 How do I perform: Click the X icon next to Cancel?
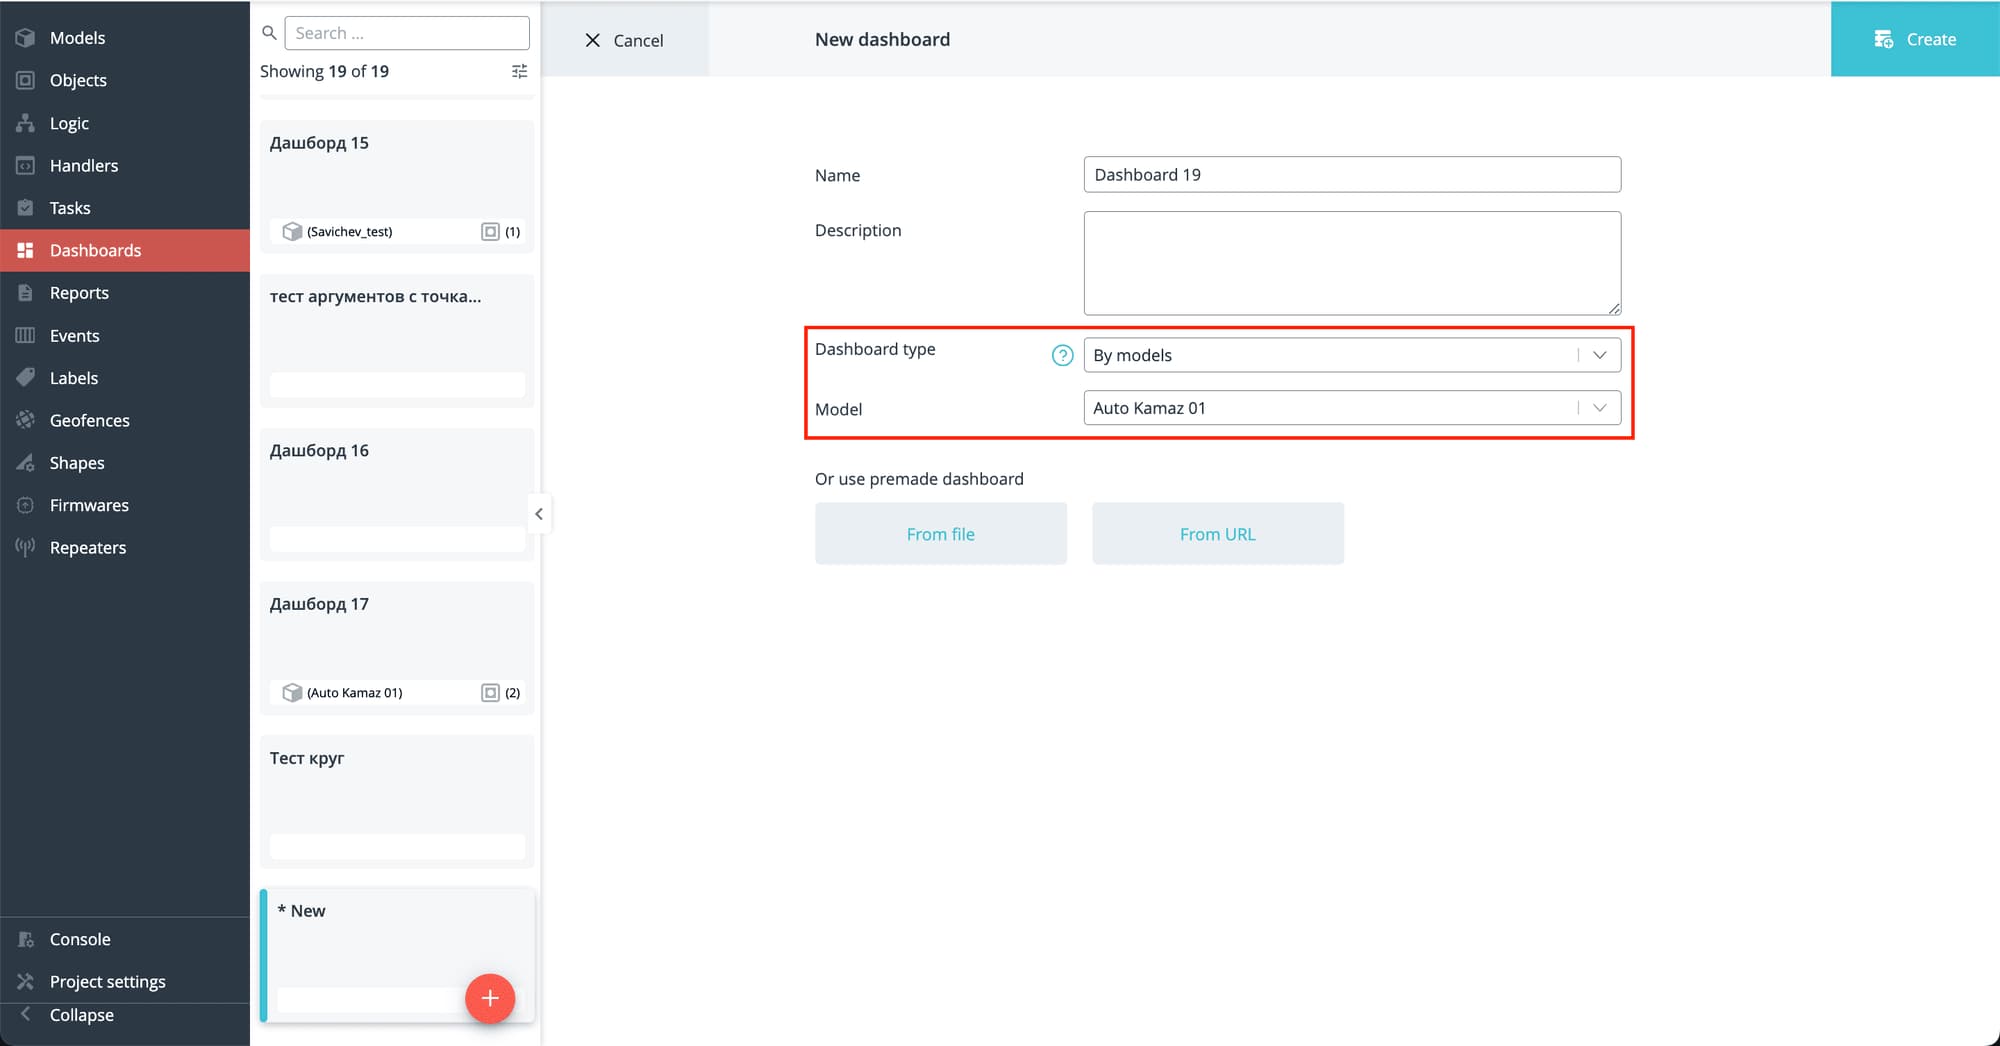[x=593, y=40]
